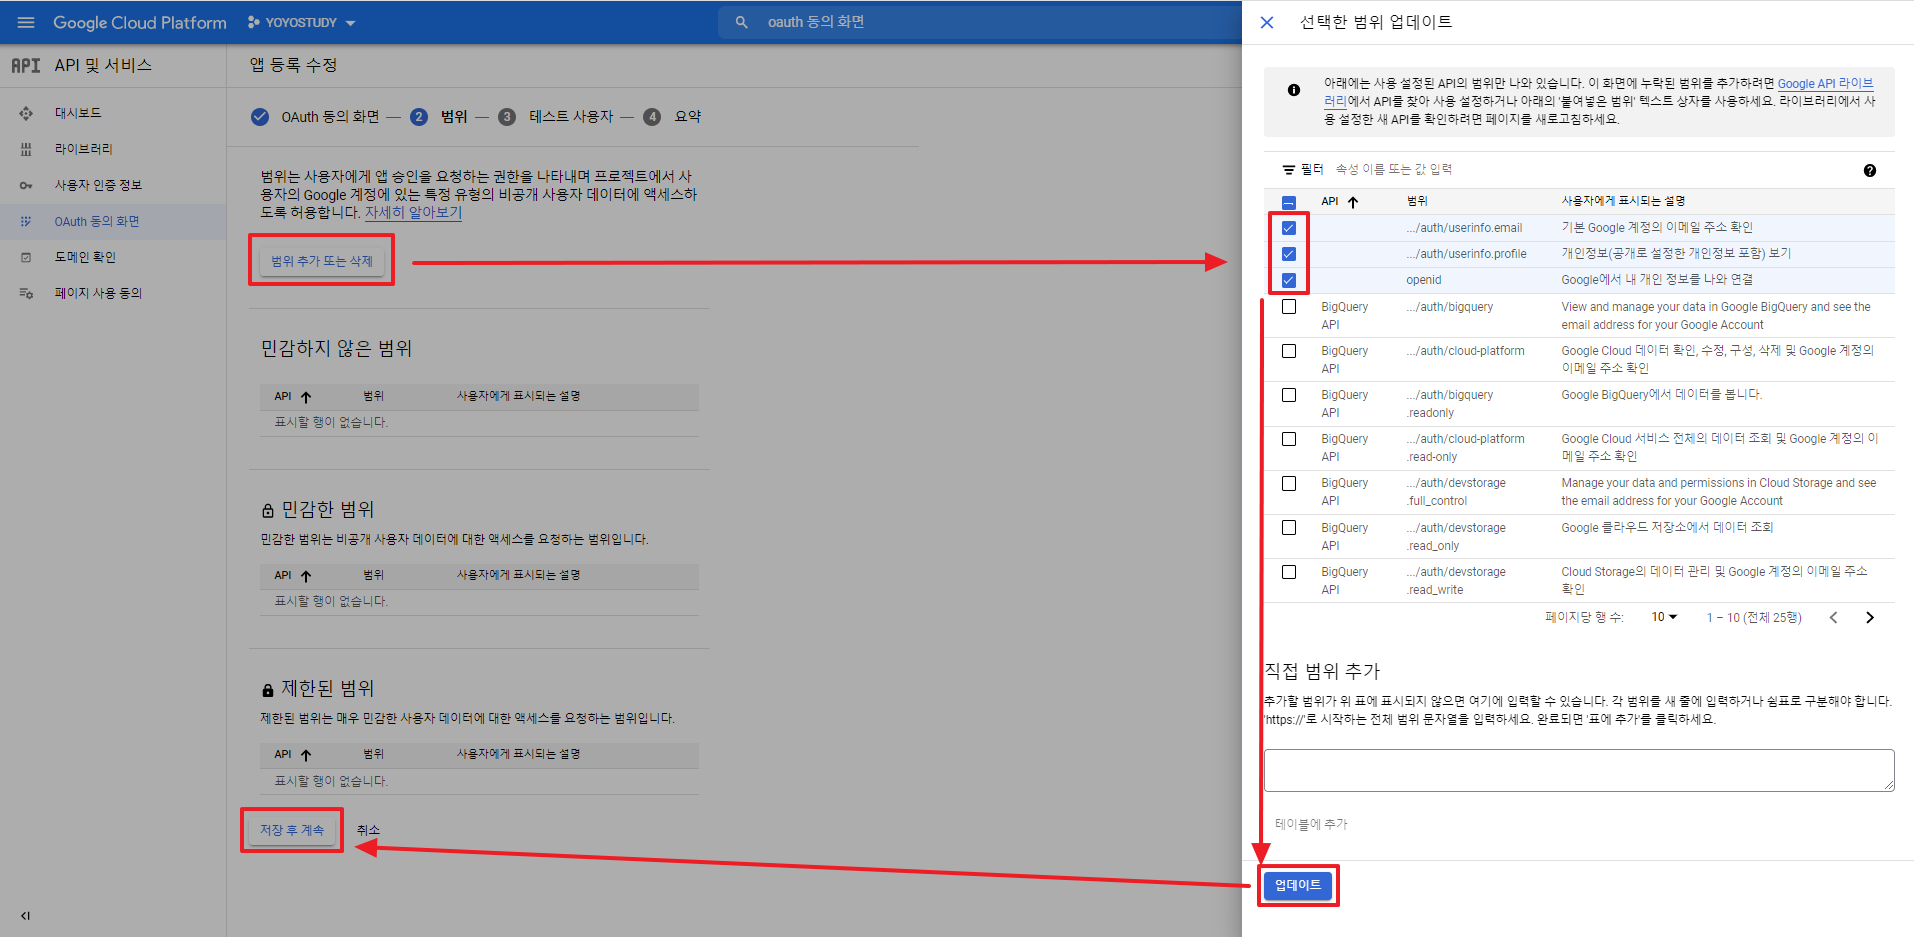Toggle the select-all header checkbox
1914x937 pixels.
click(x=1289, y=202)
